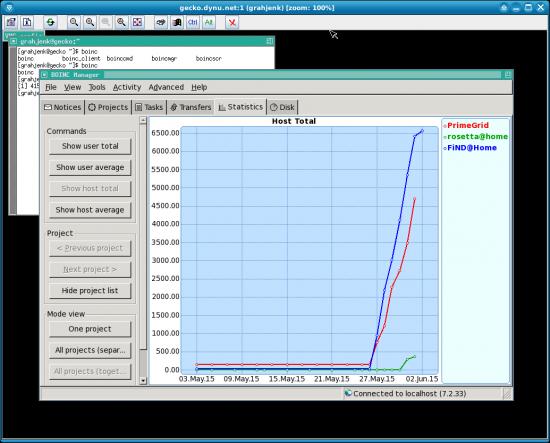Click the VNC refresh screen icon
Viewport: 550px width, 443px height.
(x=51, y=22)
